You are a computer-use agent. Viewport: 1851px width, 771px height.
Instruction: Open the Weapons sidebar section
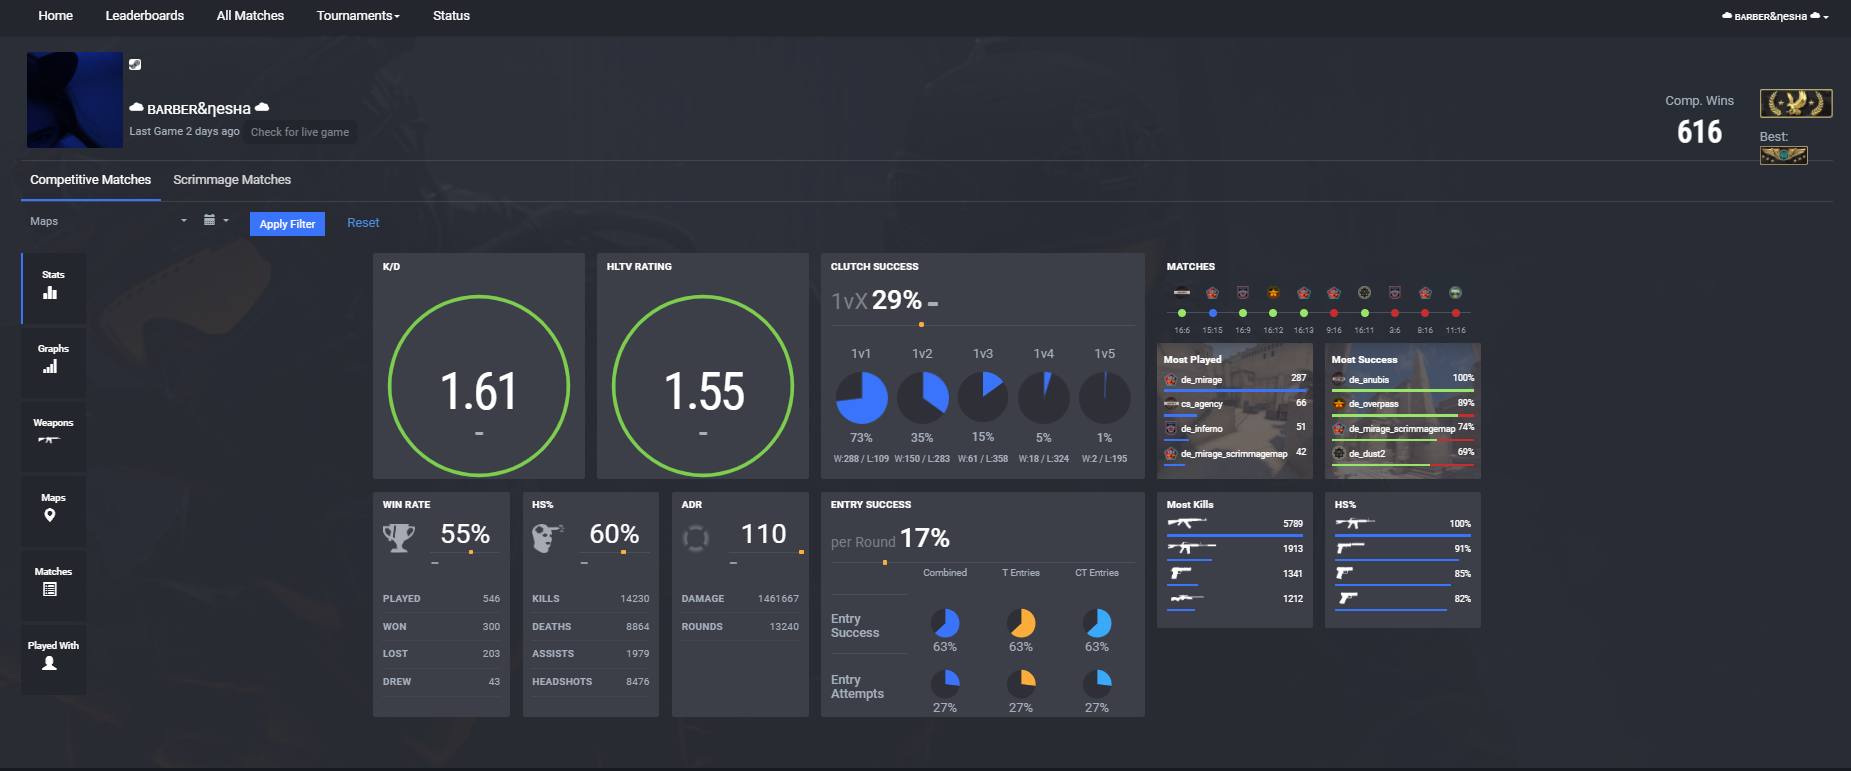tap(53, 436)
